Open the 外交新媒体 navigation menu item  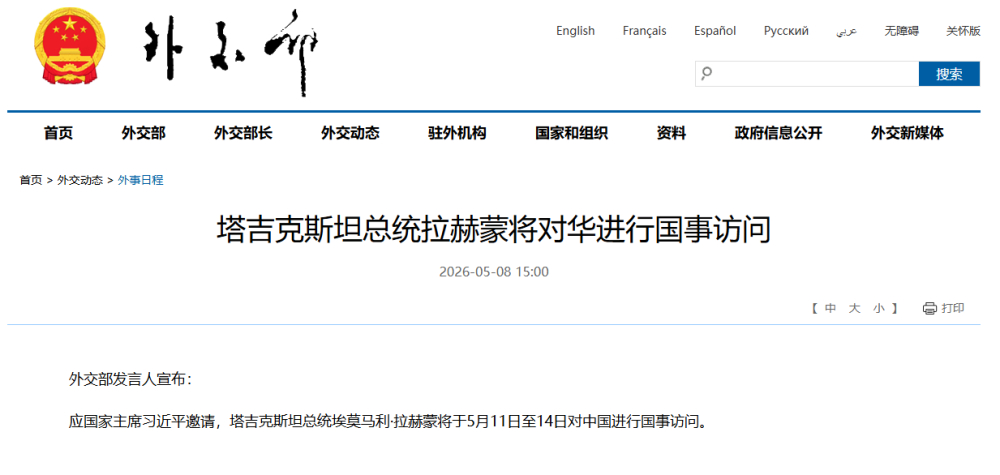[908, 133]
